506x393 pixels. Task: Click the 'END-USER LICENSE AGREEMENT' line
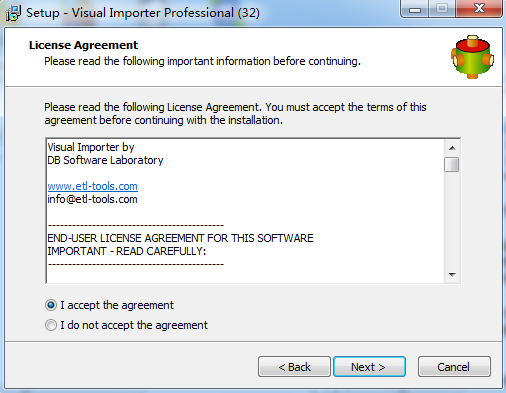coord(180,238)
